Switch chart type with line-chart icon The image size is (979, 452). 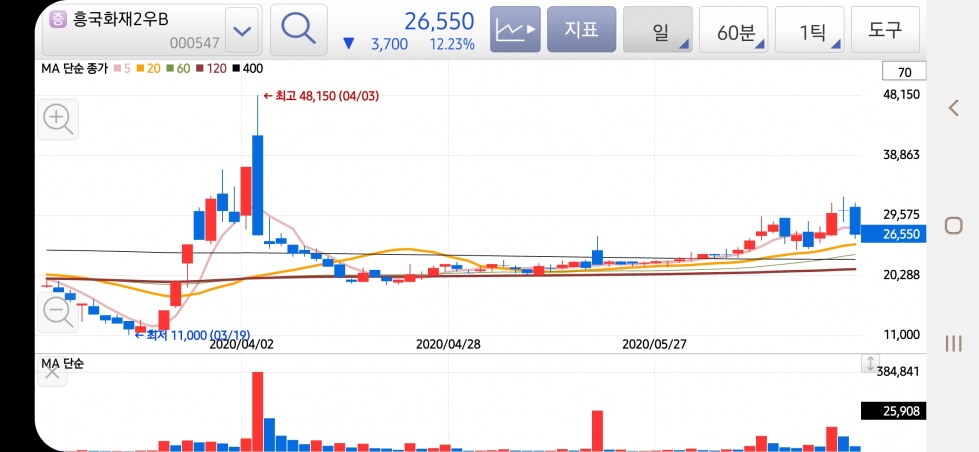click(x=515, y=29)
